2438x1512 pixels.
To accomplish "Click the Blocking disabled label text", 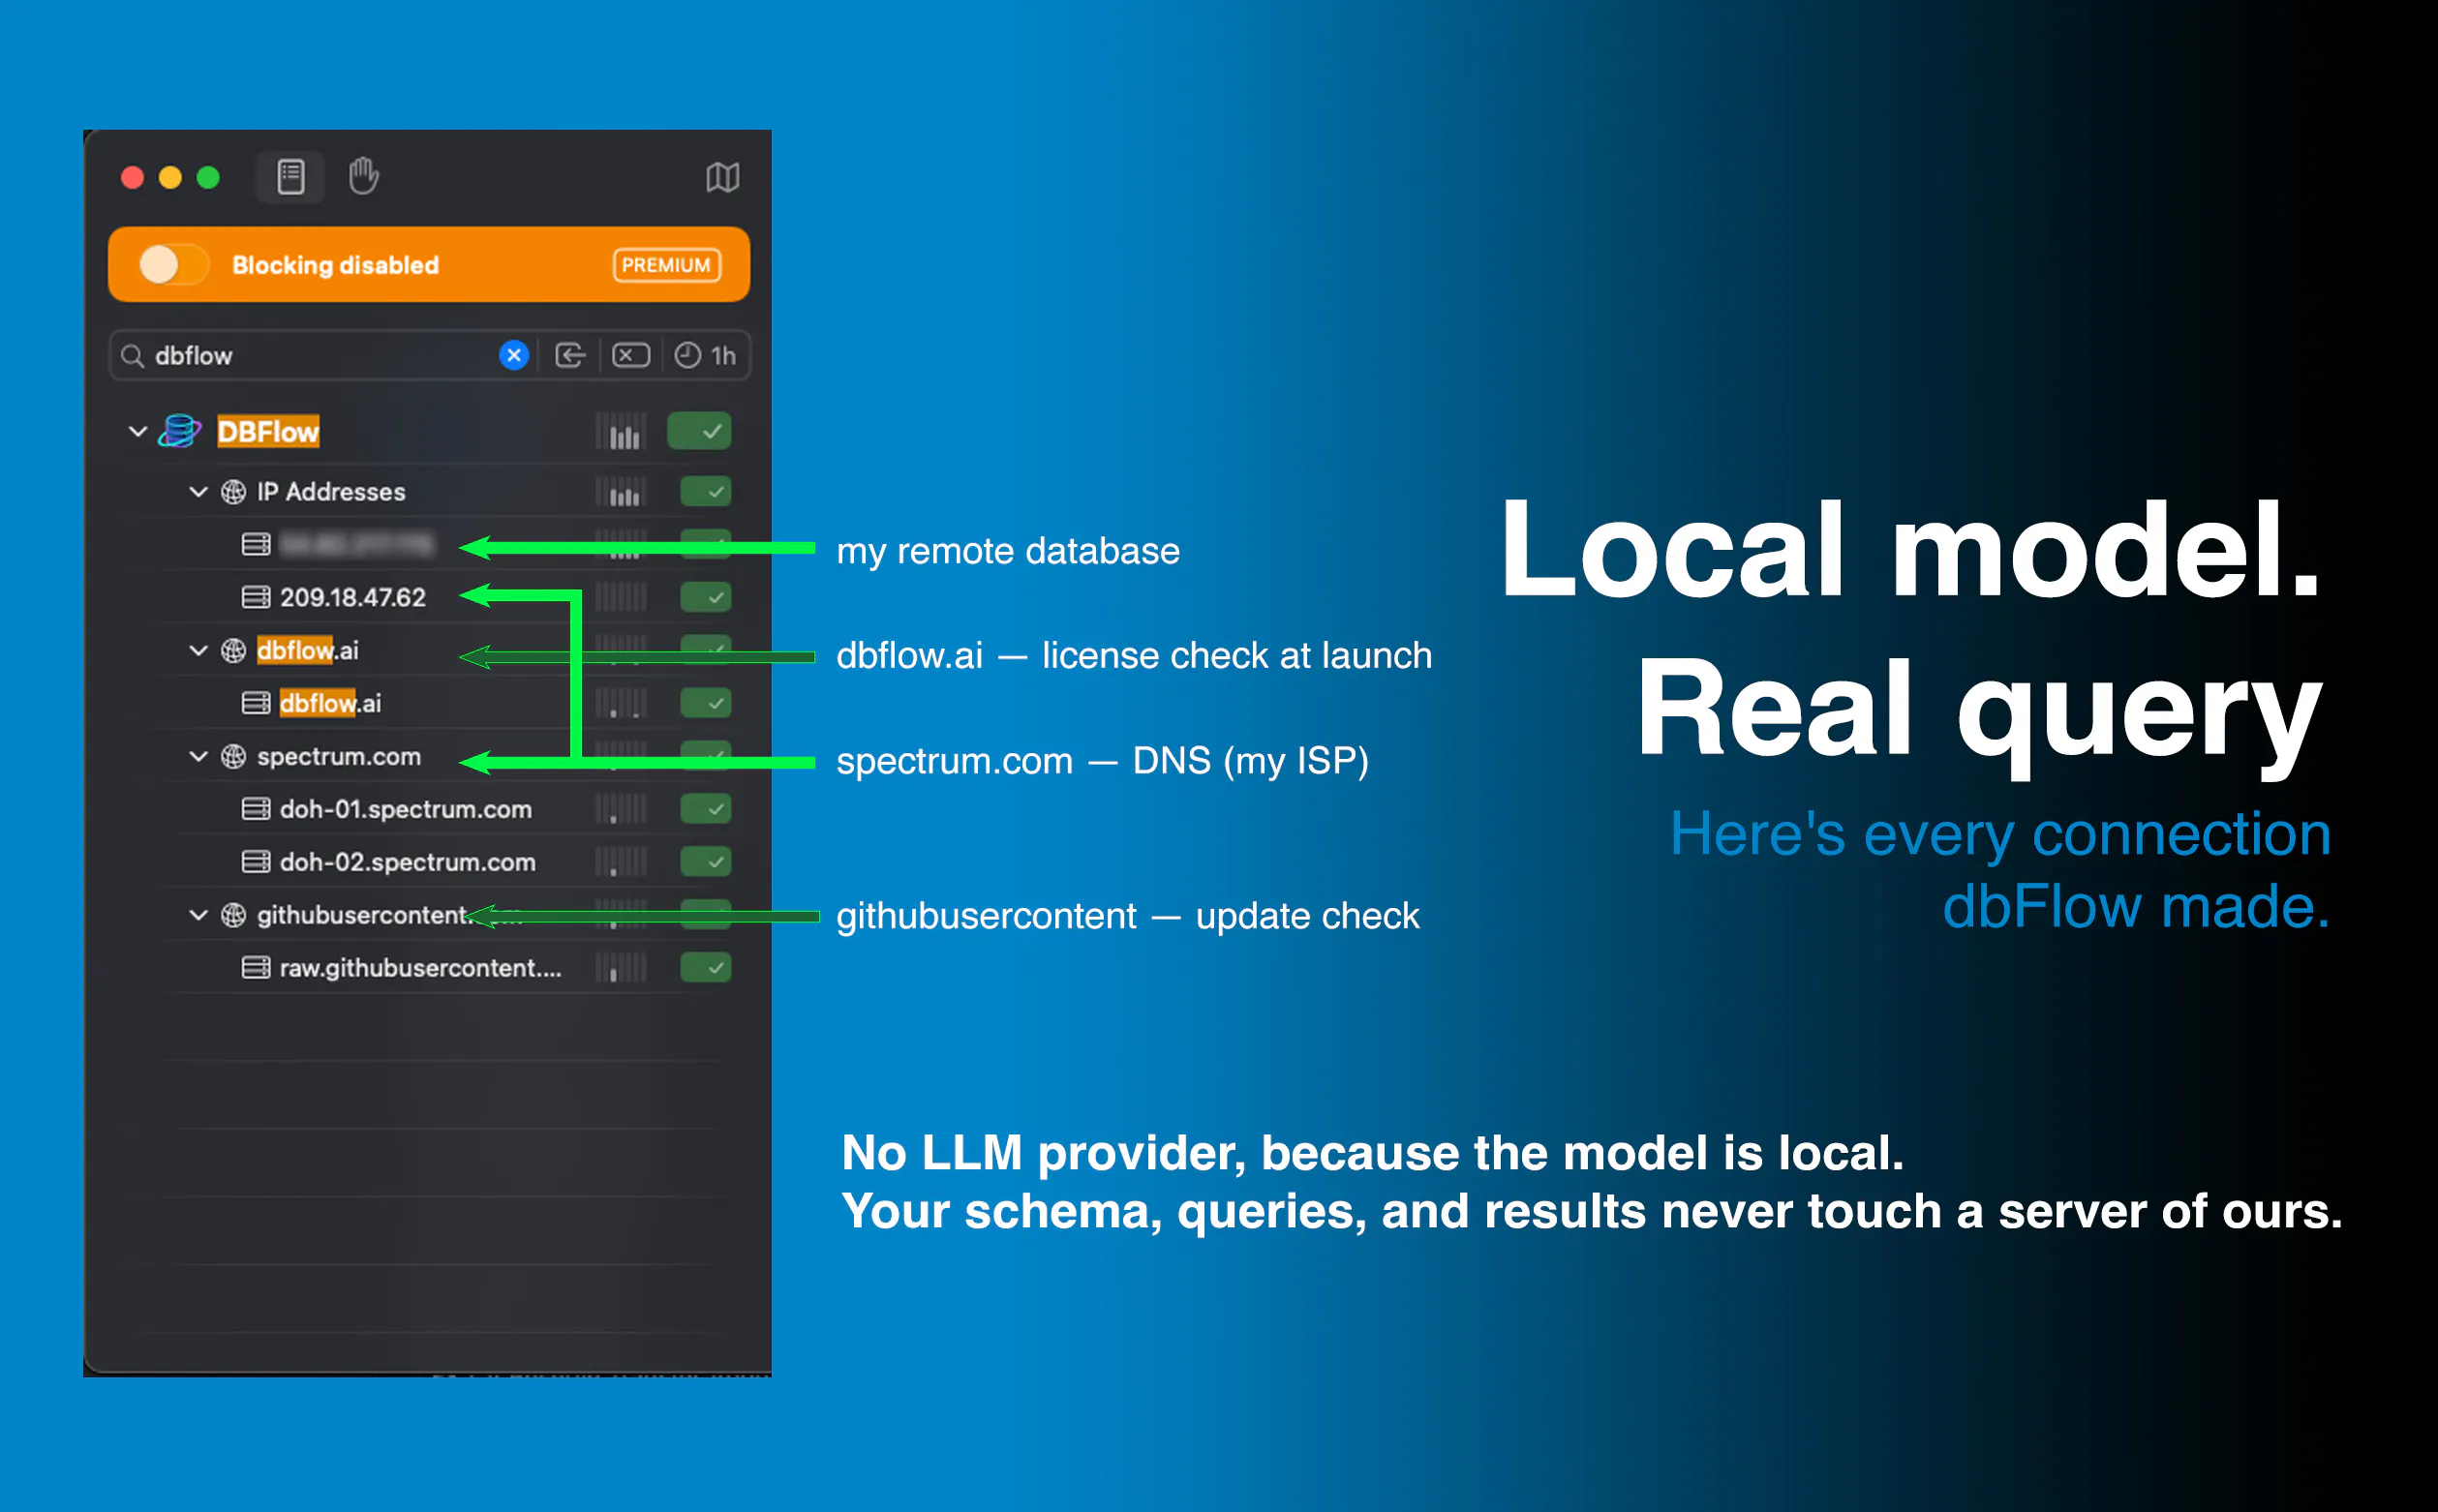I will coord(336,265).
